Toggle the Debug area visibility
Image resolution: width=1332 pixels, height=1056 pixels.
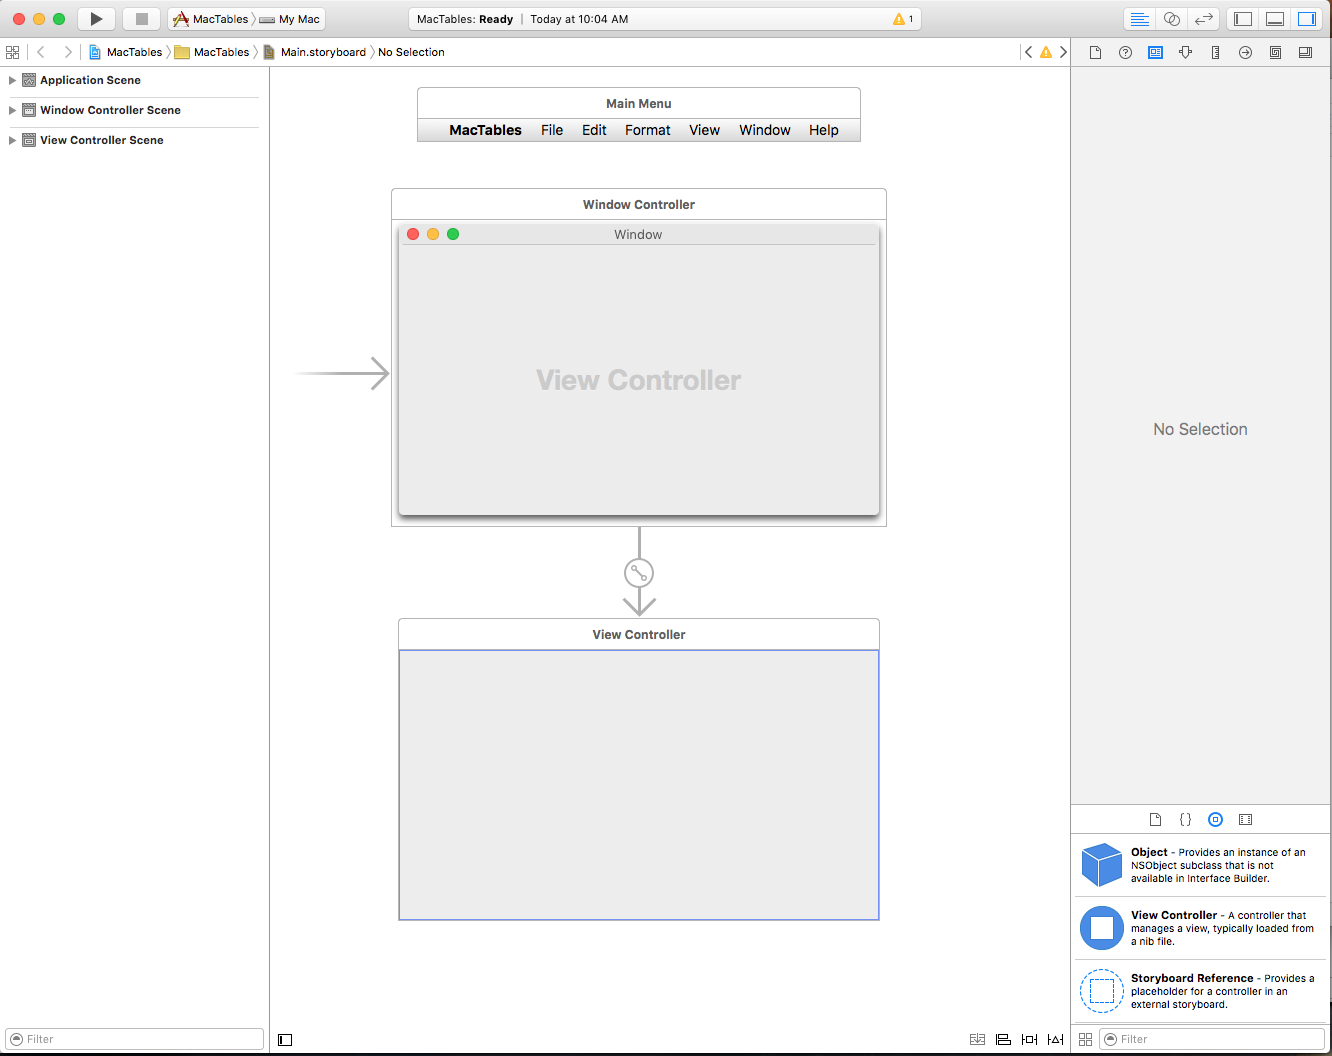[1274, 18]
